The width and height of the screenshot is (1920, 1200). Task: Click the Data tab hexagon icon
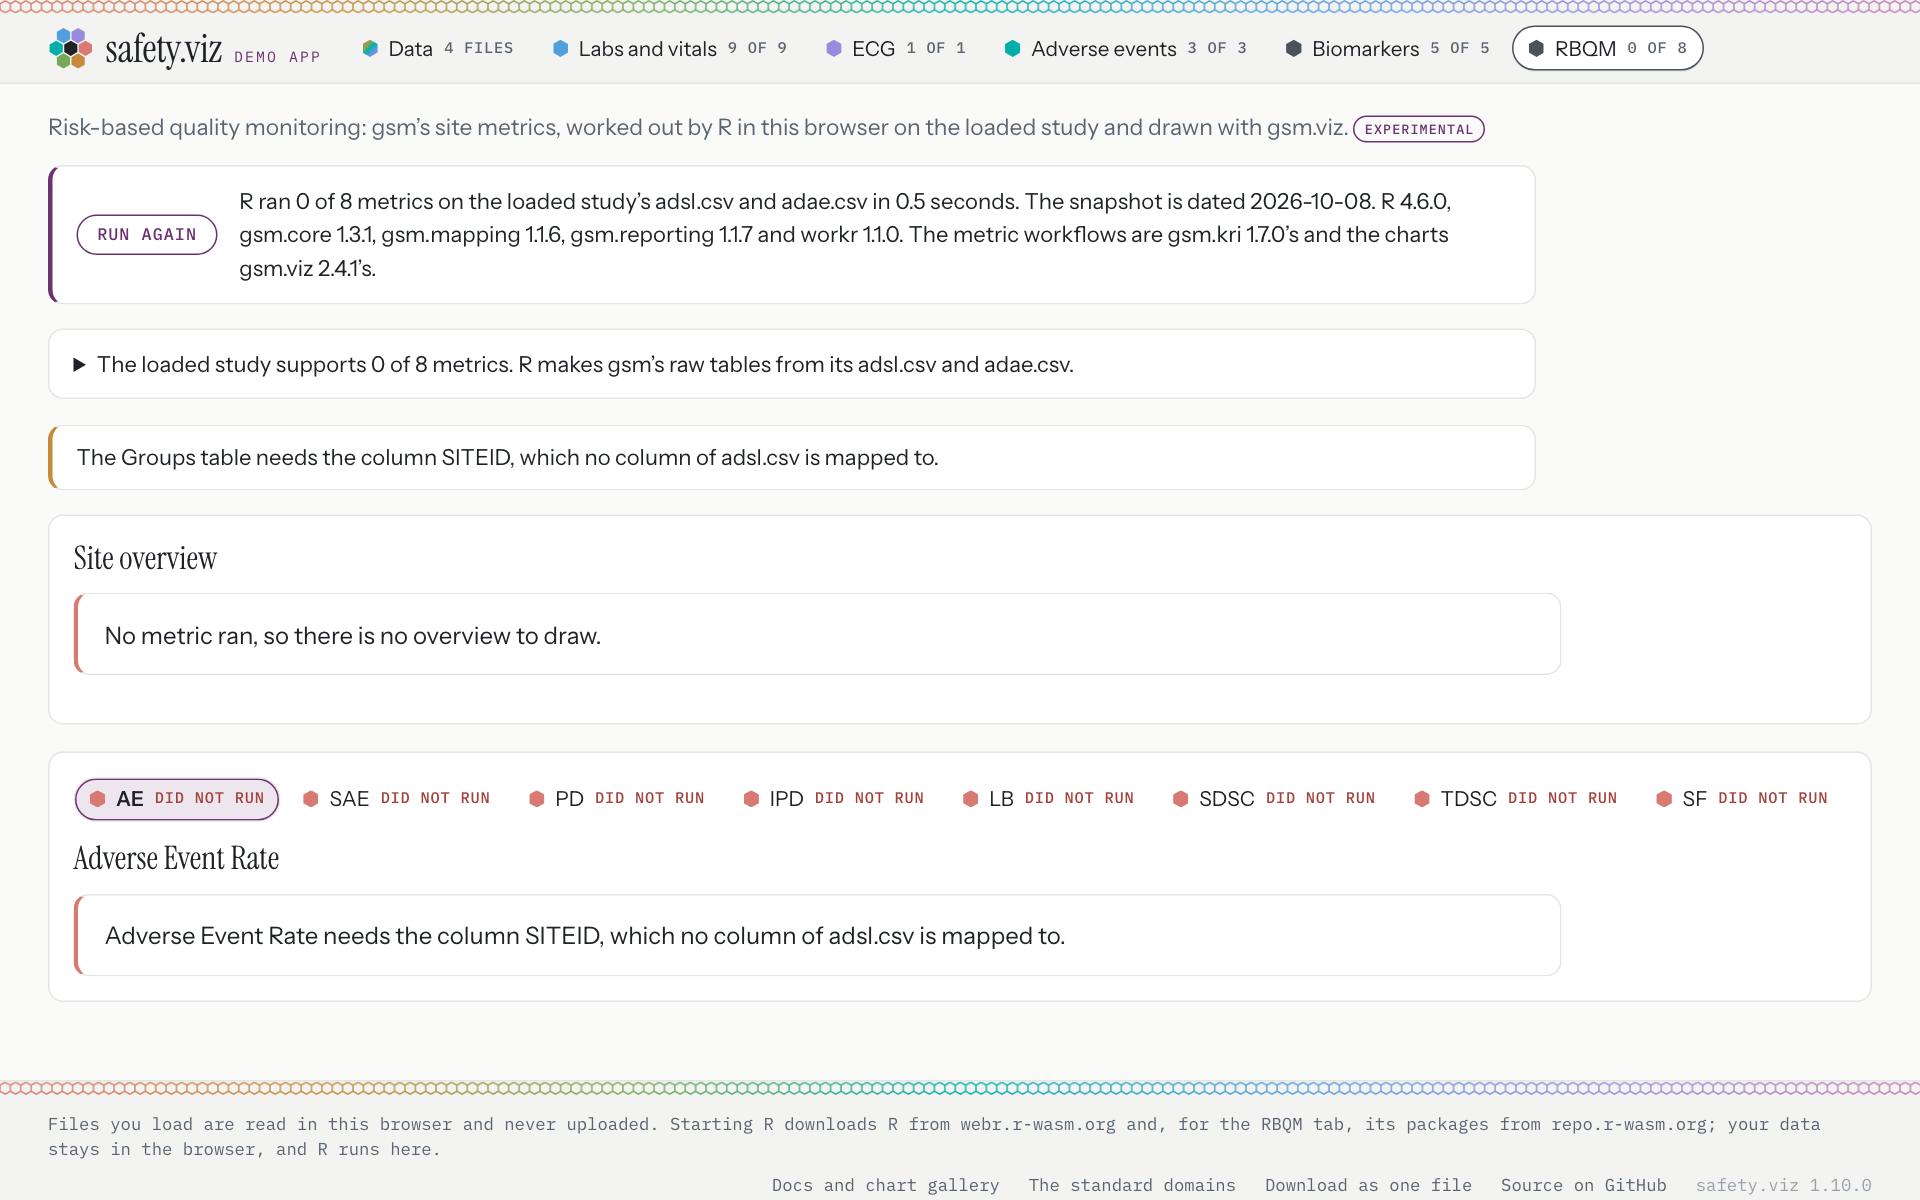point(370,48)
